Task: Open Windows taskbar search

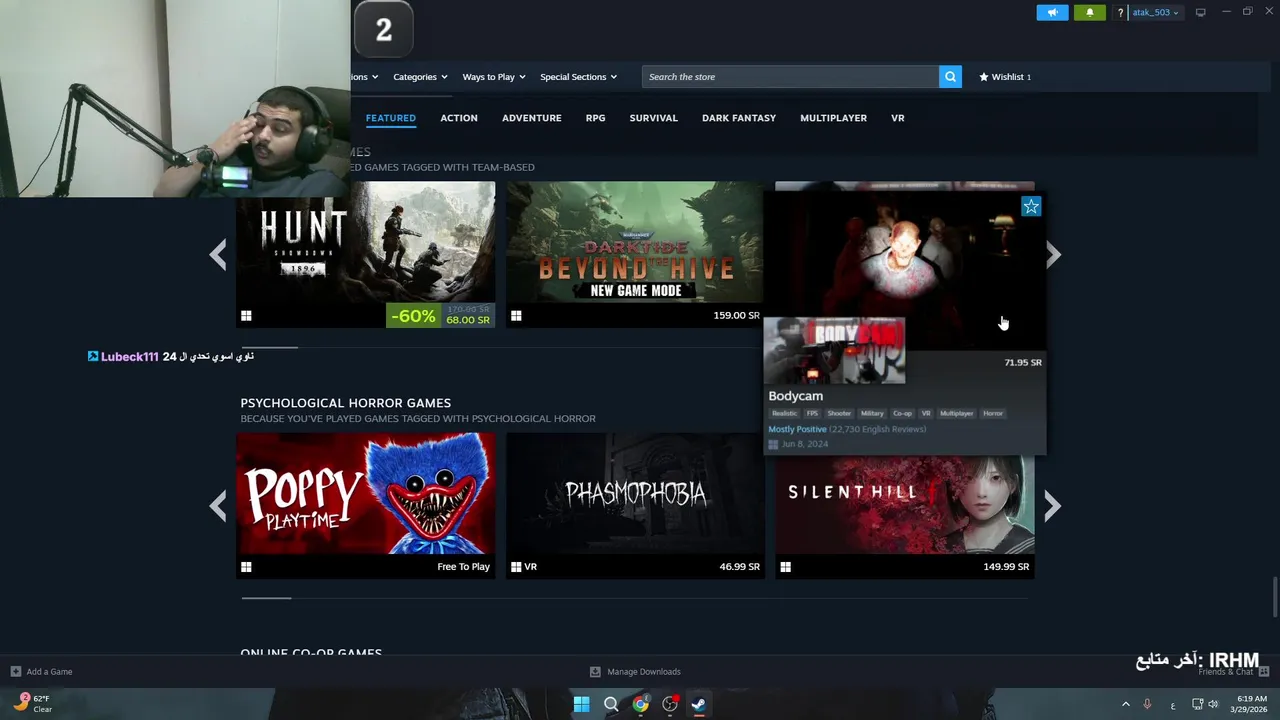Action: 611,704
